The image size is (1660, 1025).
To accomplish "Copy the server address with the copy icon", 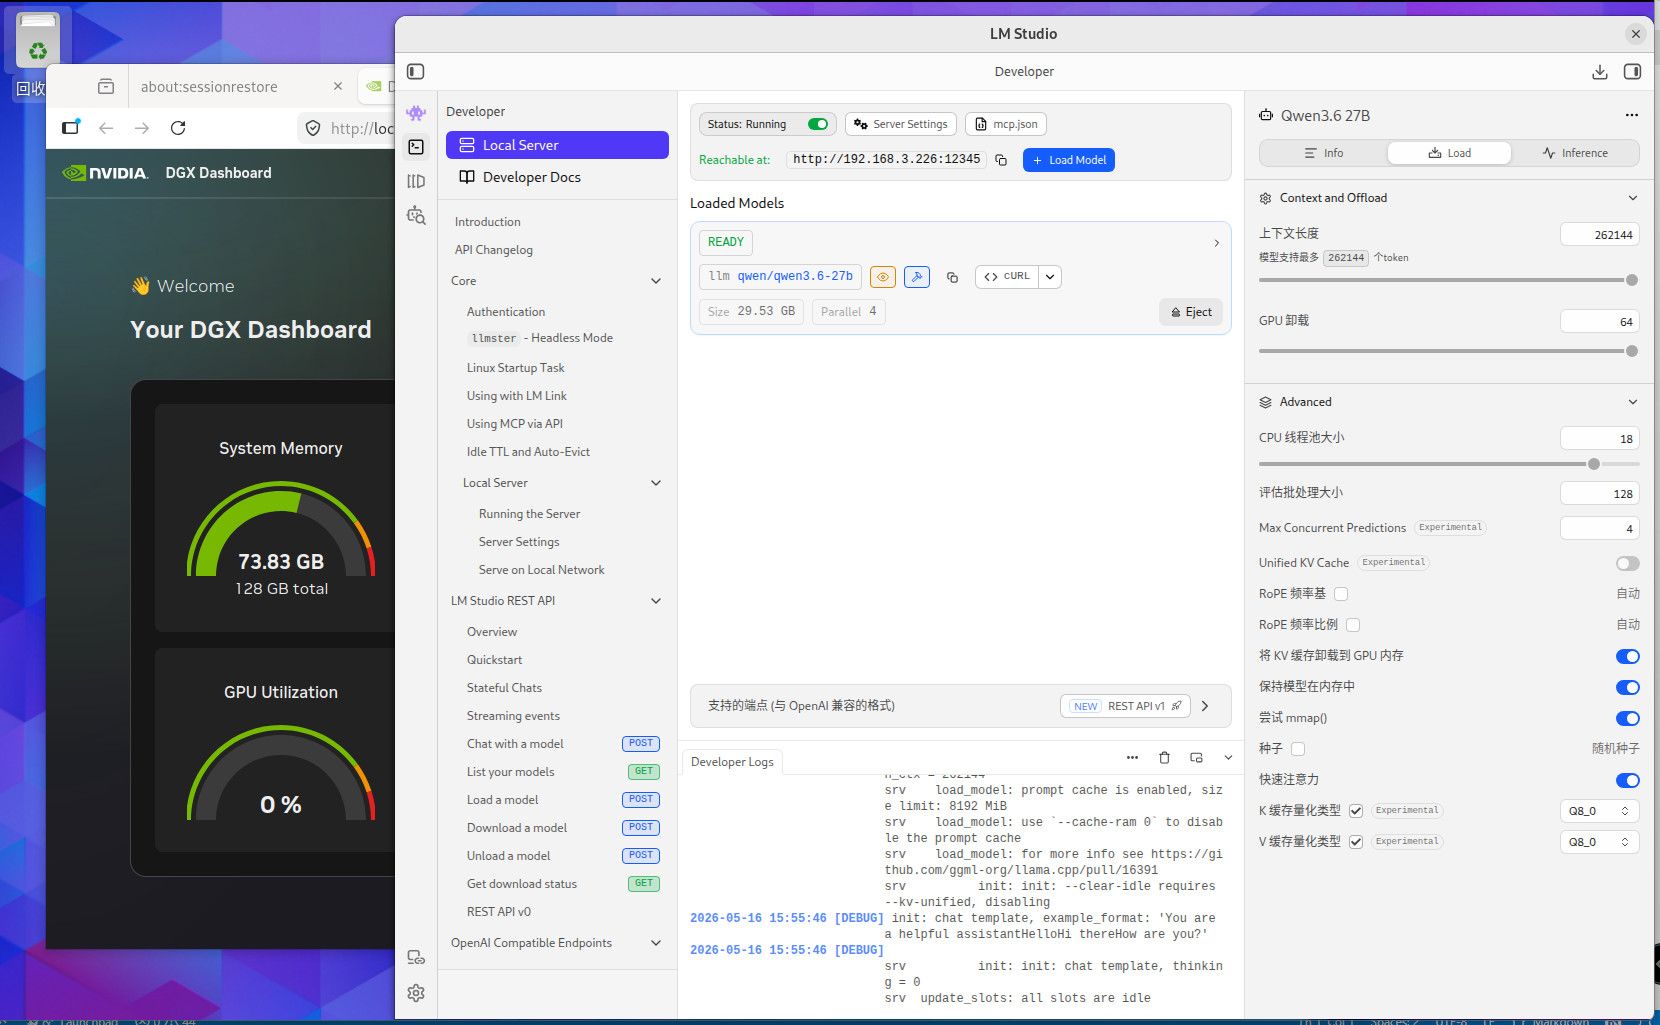I will (1001, 160).
